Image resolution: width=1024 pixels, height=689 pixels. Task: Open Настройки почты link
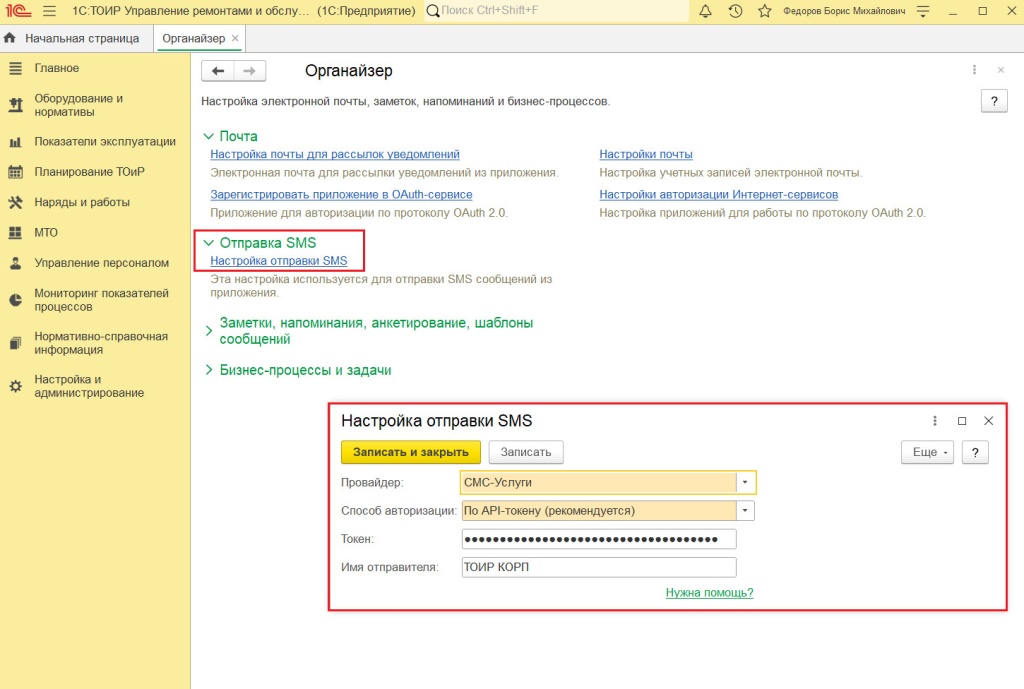(x=646, y=154)
